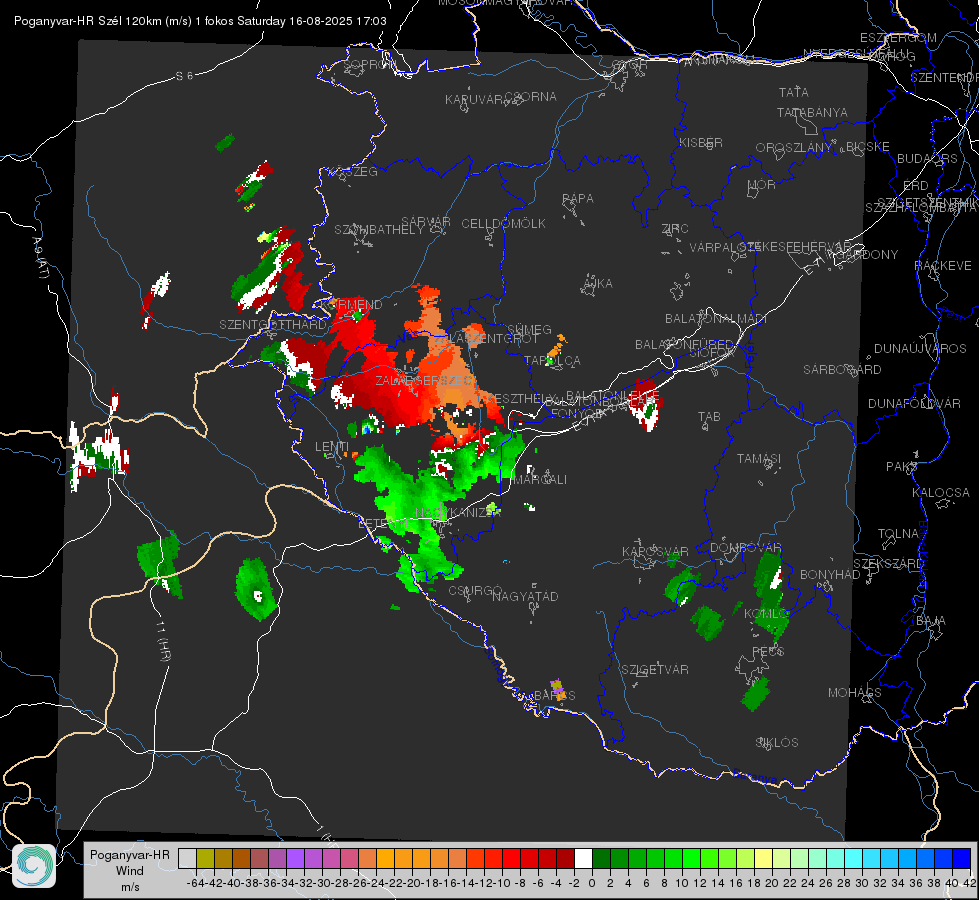Select the SÁRVÁR label on the map

pos(426,222)
